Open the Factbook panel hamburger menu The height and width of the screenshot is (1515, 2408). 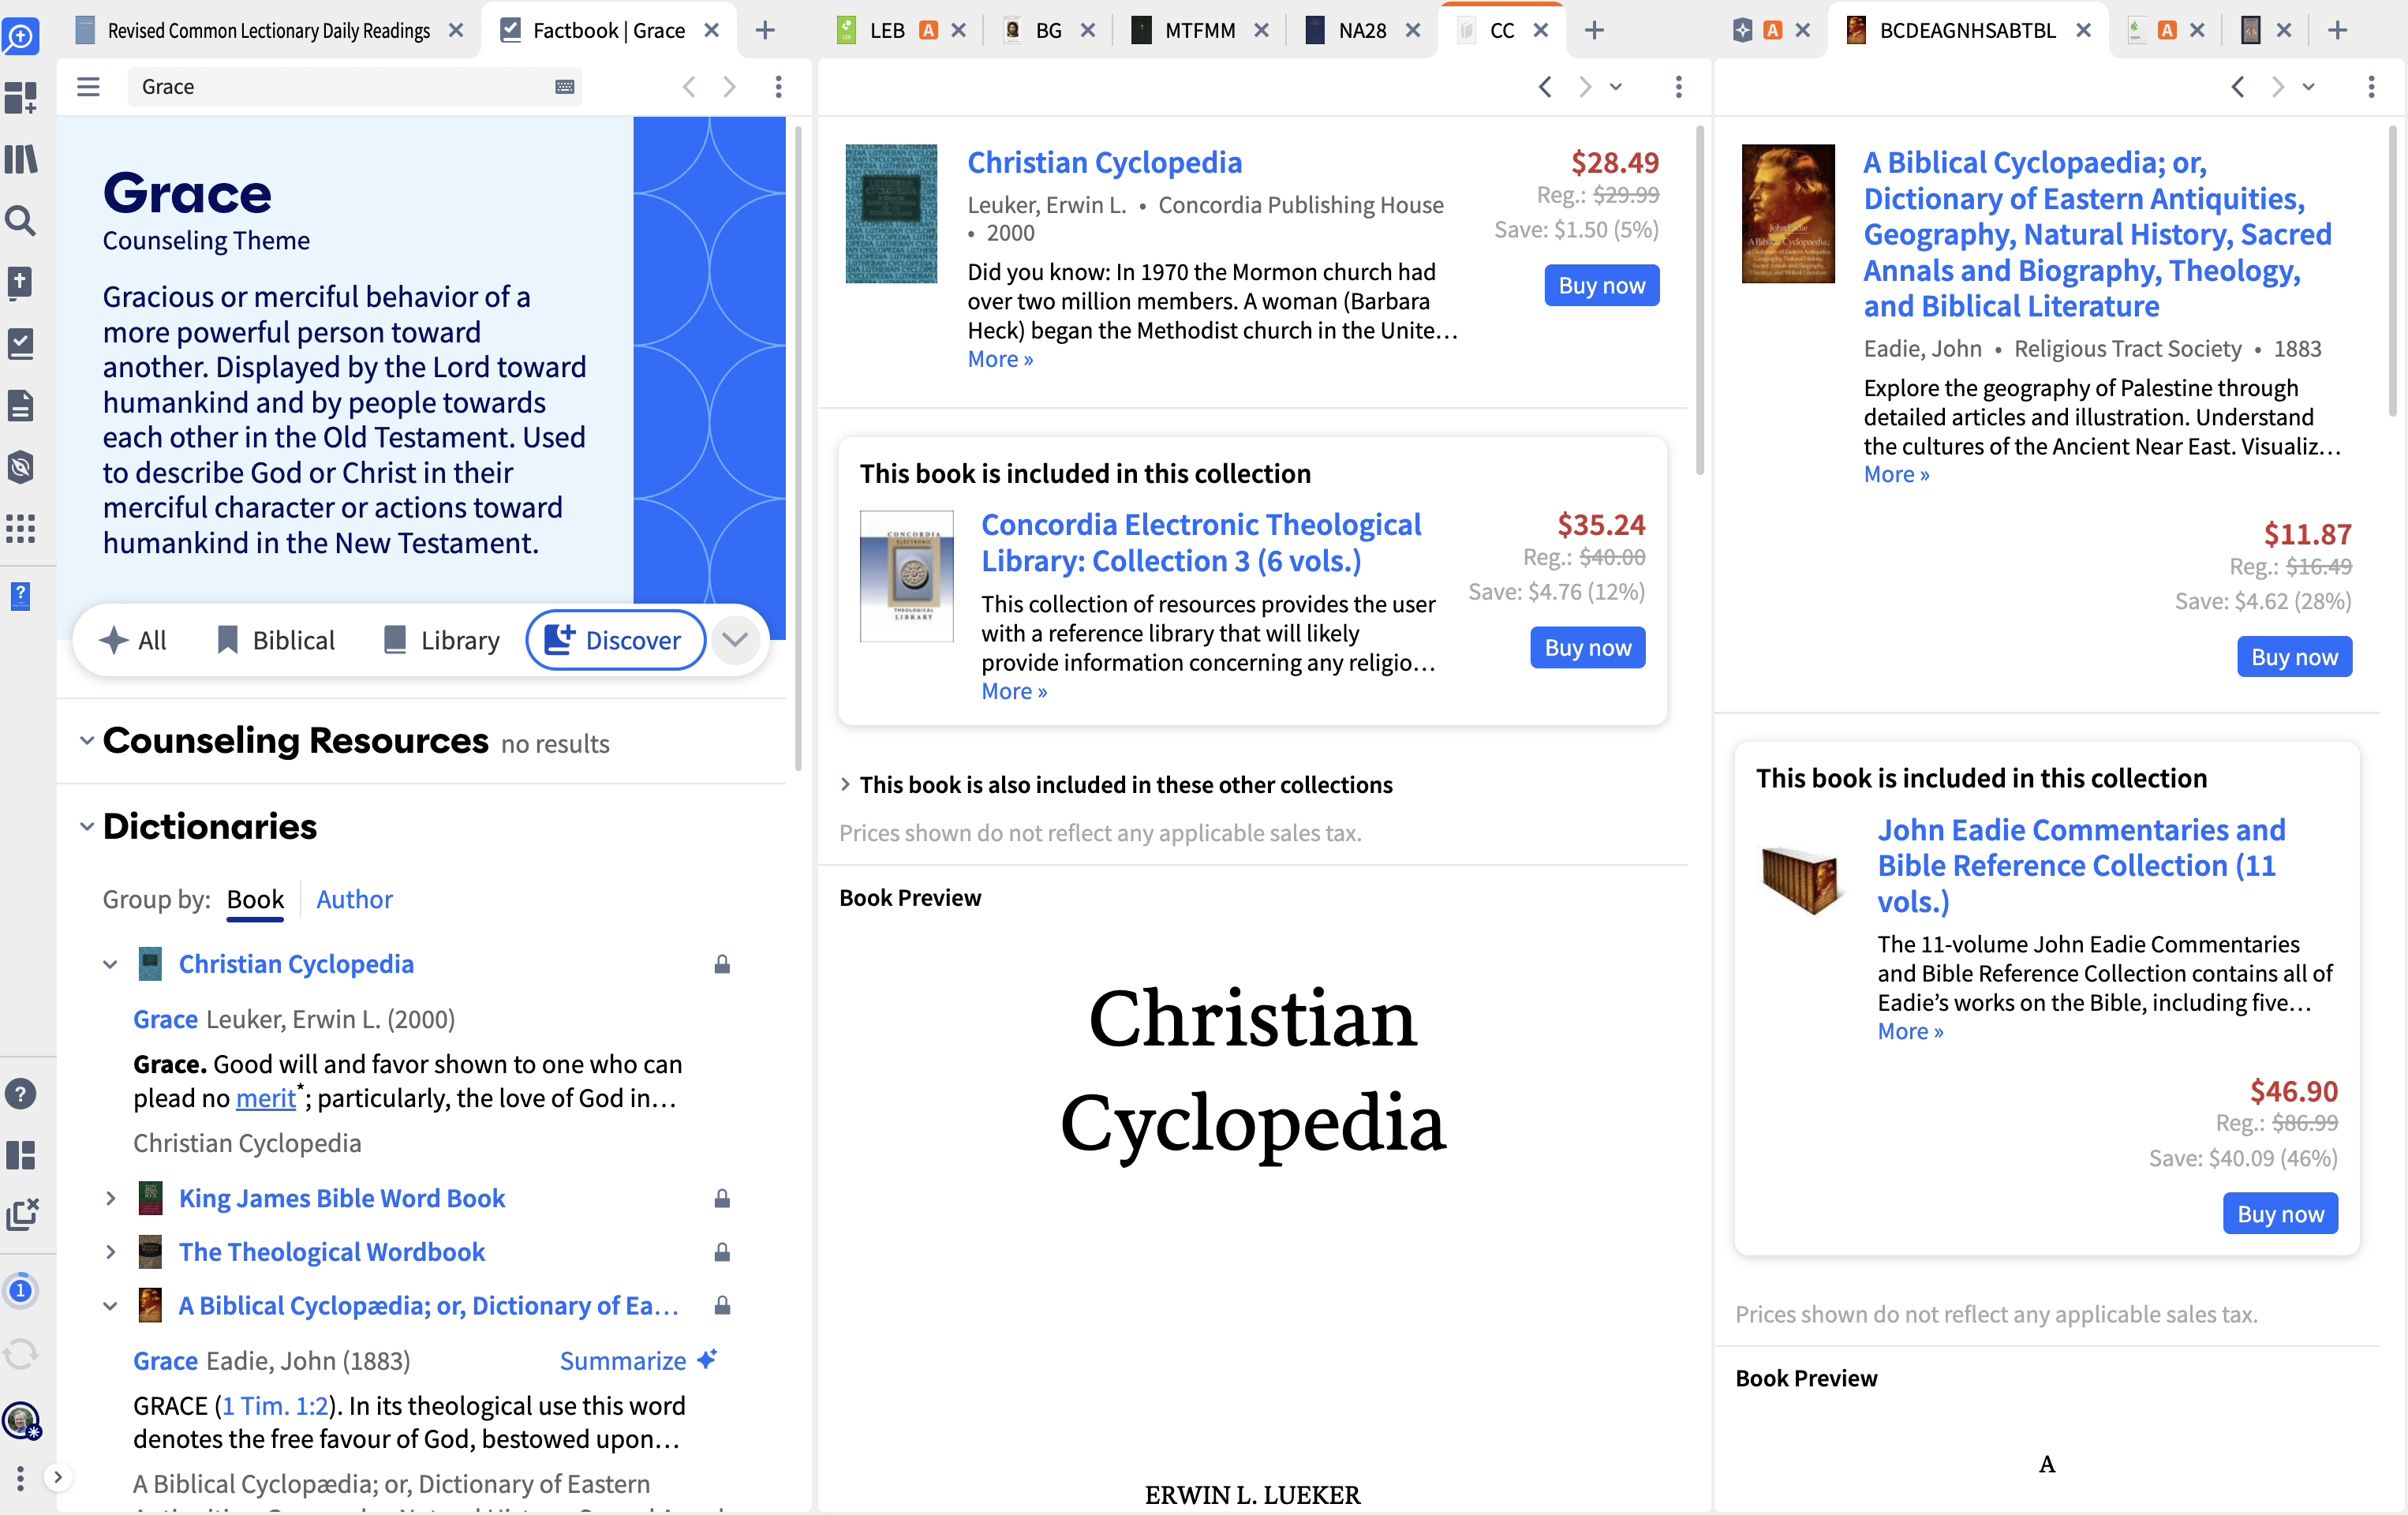[88, 87]
